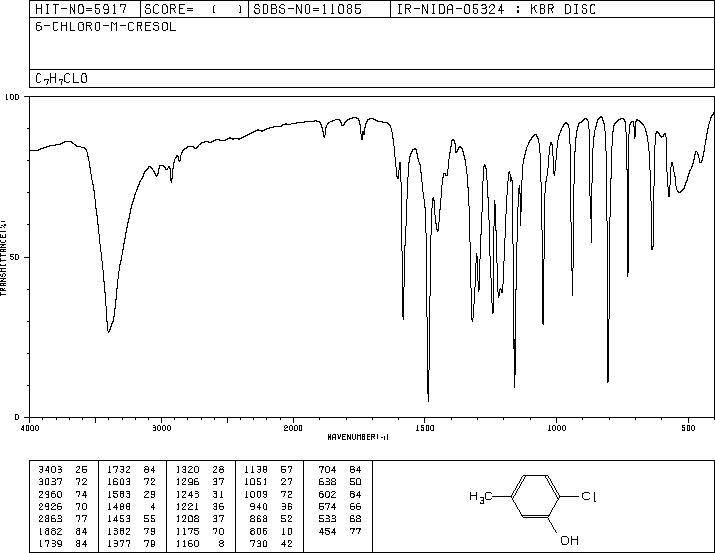Select peak value 806 in the table
The image size is (715, 553).
(259, 532)
